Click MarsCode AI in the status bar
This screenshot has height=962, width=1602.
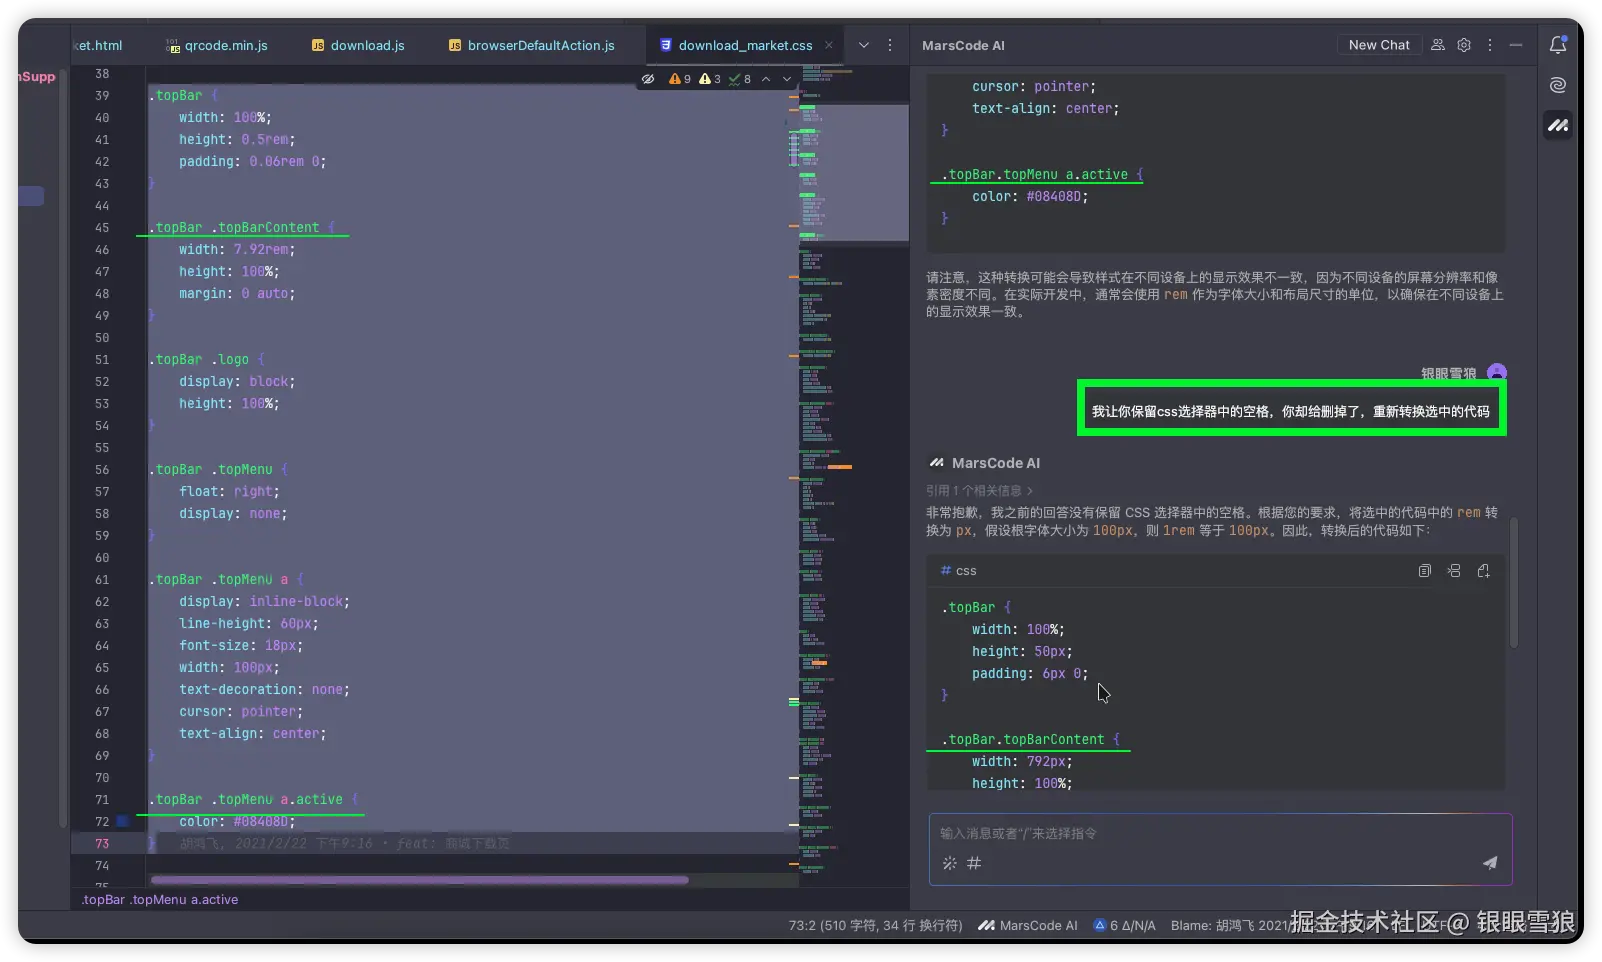pos(1028,926)
